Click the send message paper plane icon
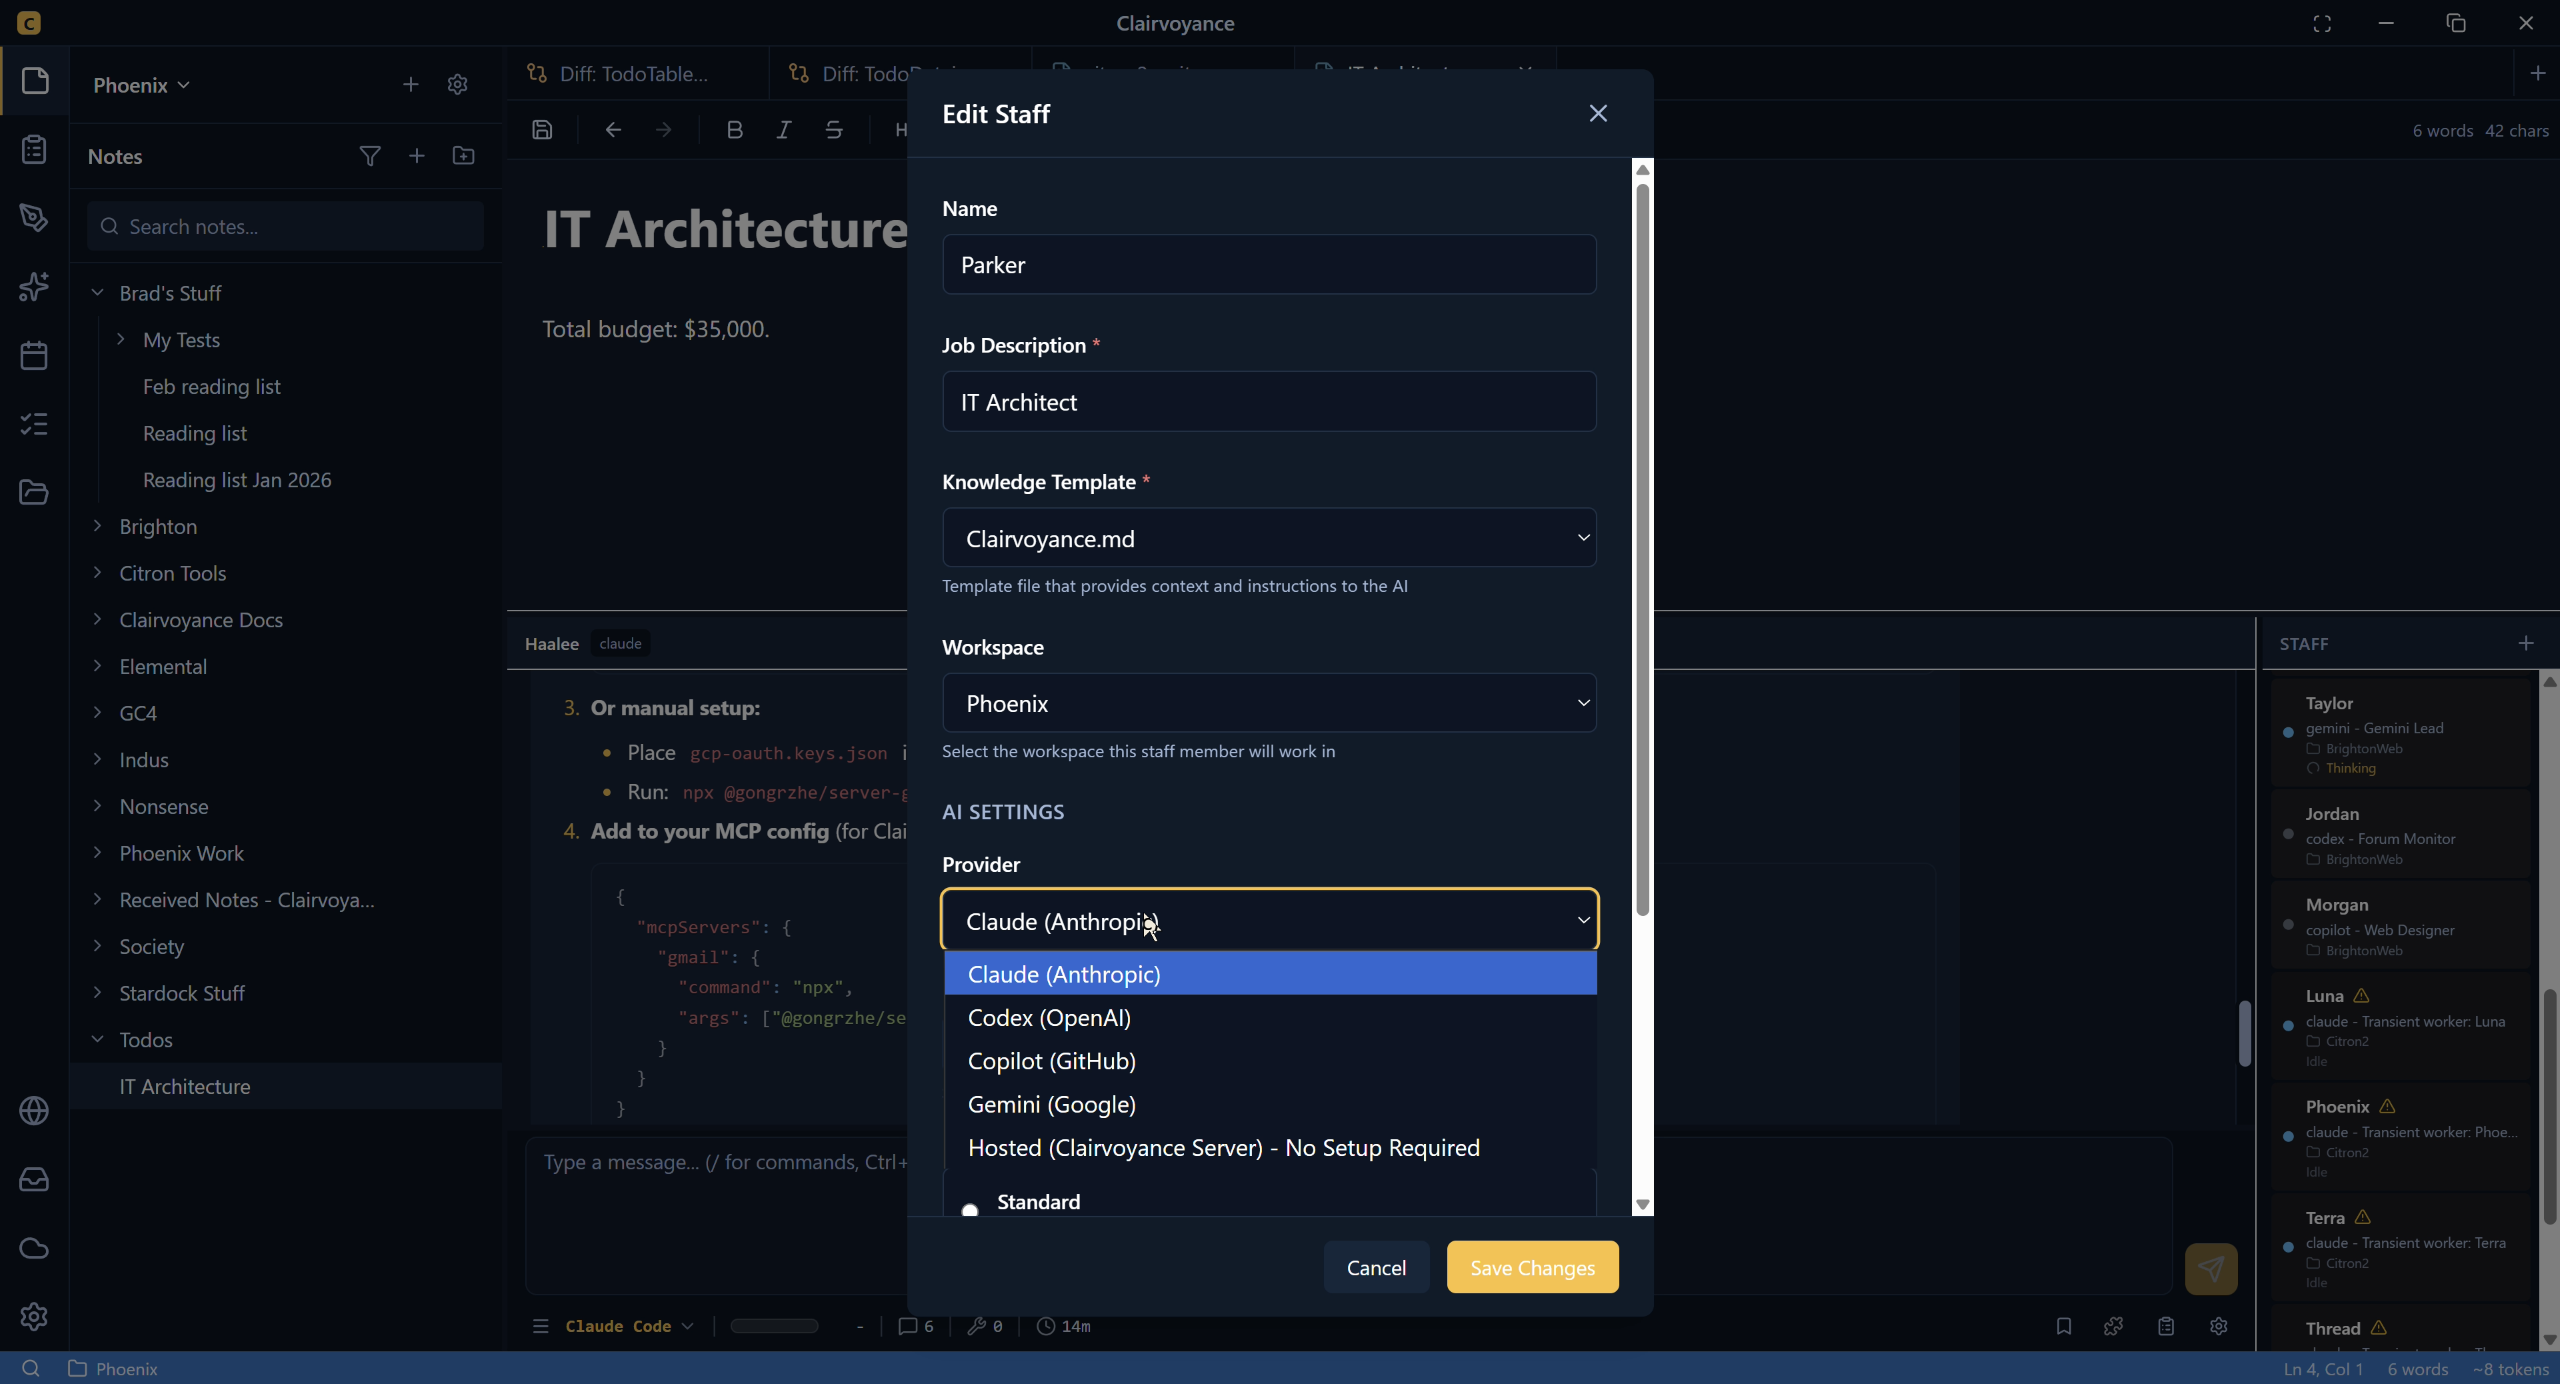This screenshot has width=2560, height=1384. (2210, 1268)
